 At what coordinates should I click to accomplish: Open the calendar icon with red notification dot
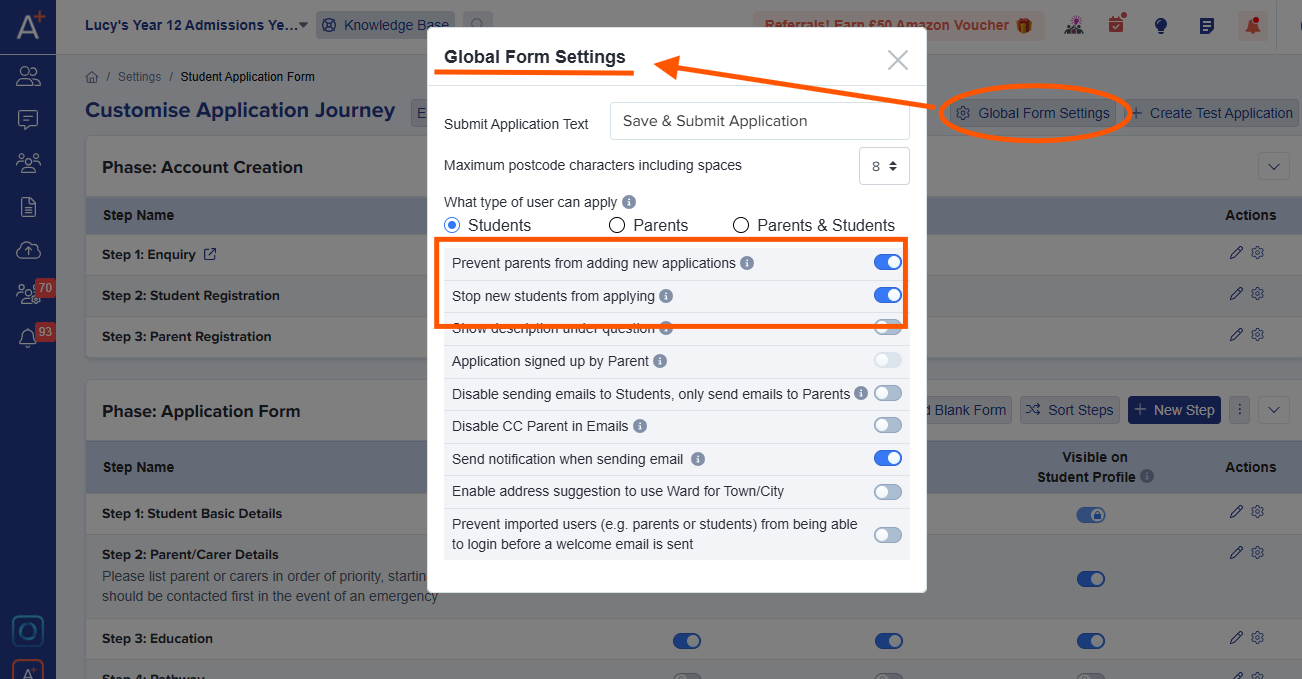1115,24
